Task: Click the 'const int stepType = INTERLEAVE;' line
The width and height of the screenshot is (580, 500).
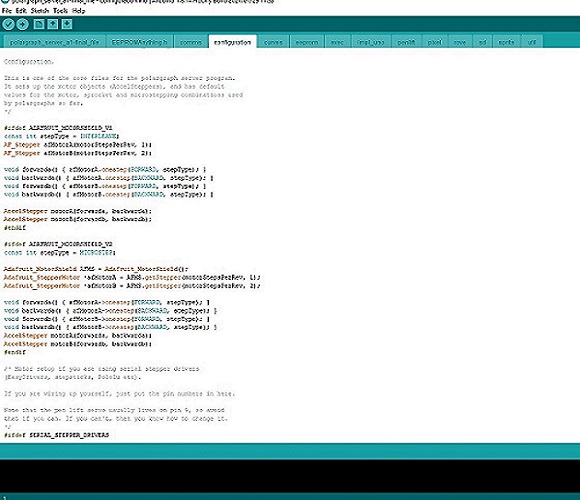Action: 61,136
